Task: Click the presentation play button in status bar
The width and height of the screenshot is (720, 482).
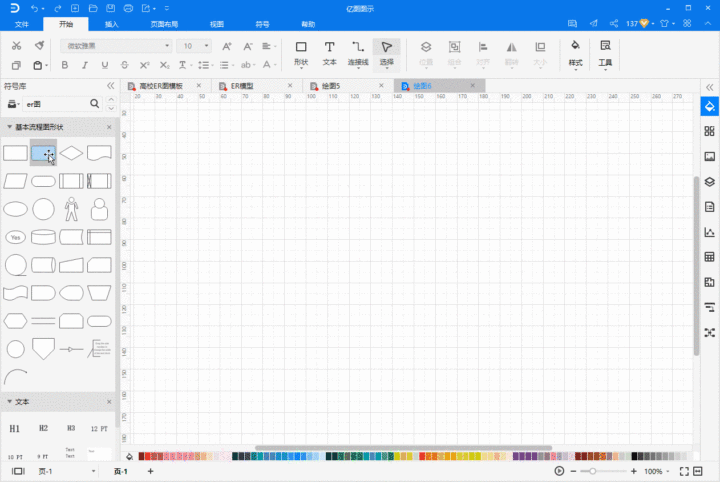Action: tap(559, 471)
